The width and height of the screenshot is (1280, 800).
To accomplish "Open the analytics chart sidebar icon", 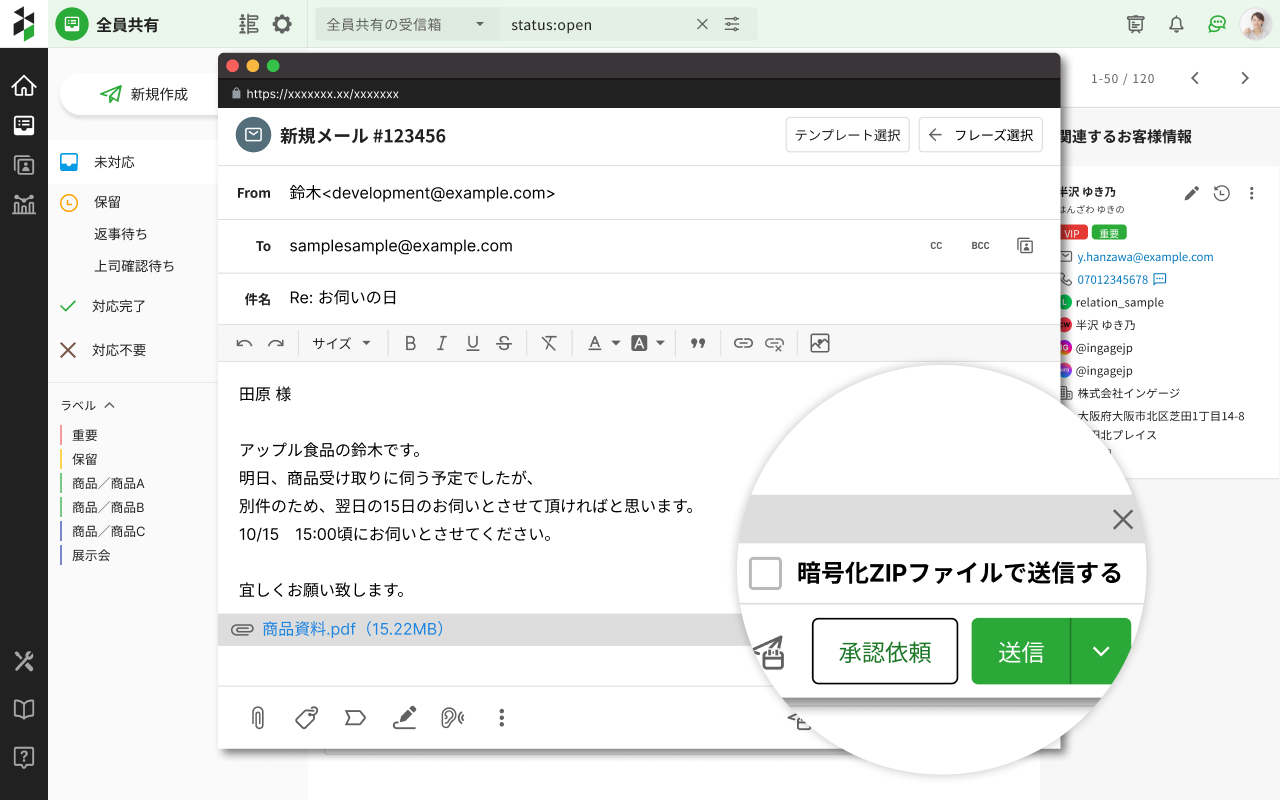I will click(24, 204).
